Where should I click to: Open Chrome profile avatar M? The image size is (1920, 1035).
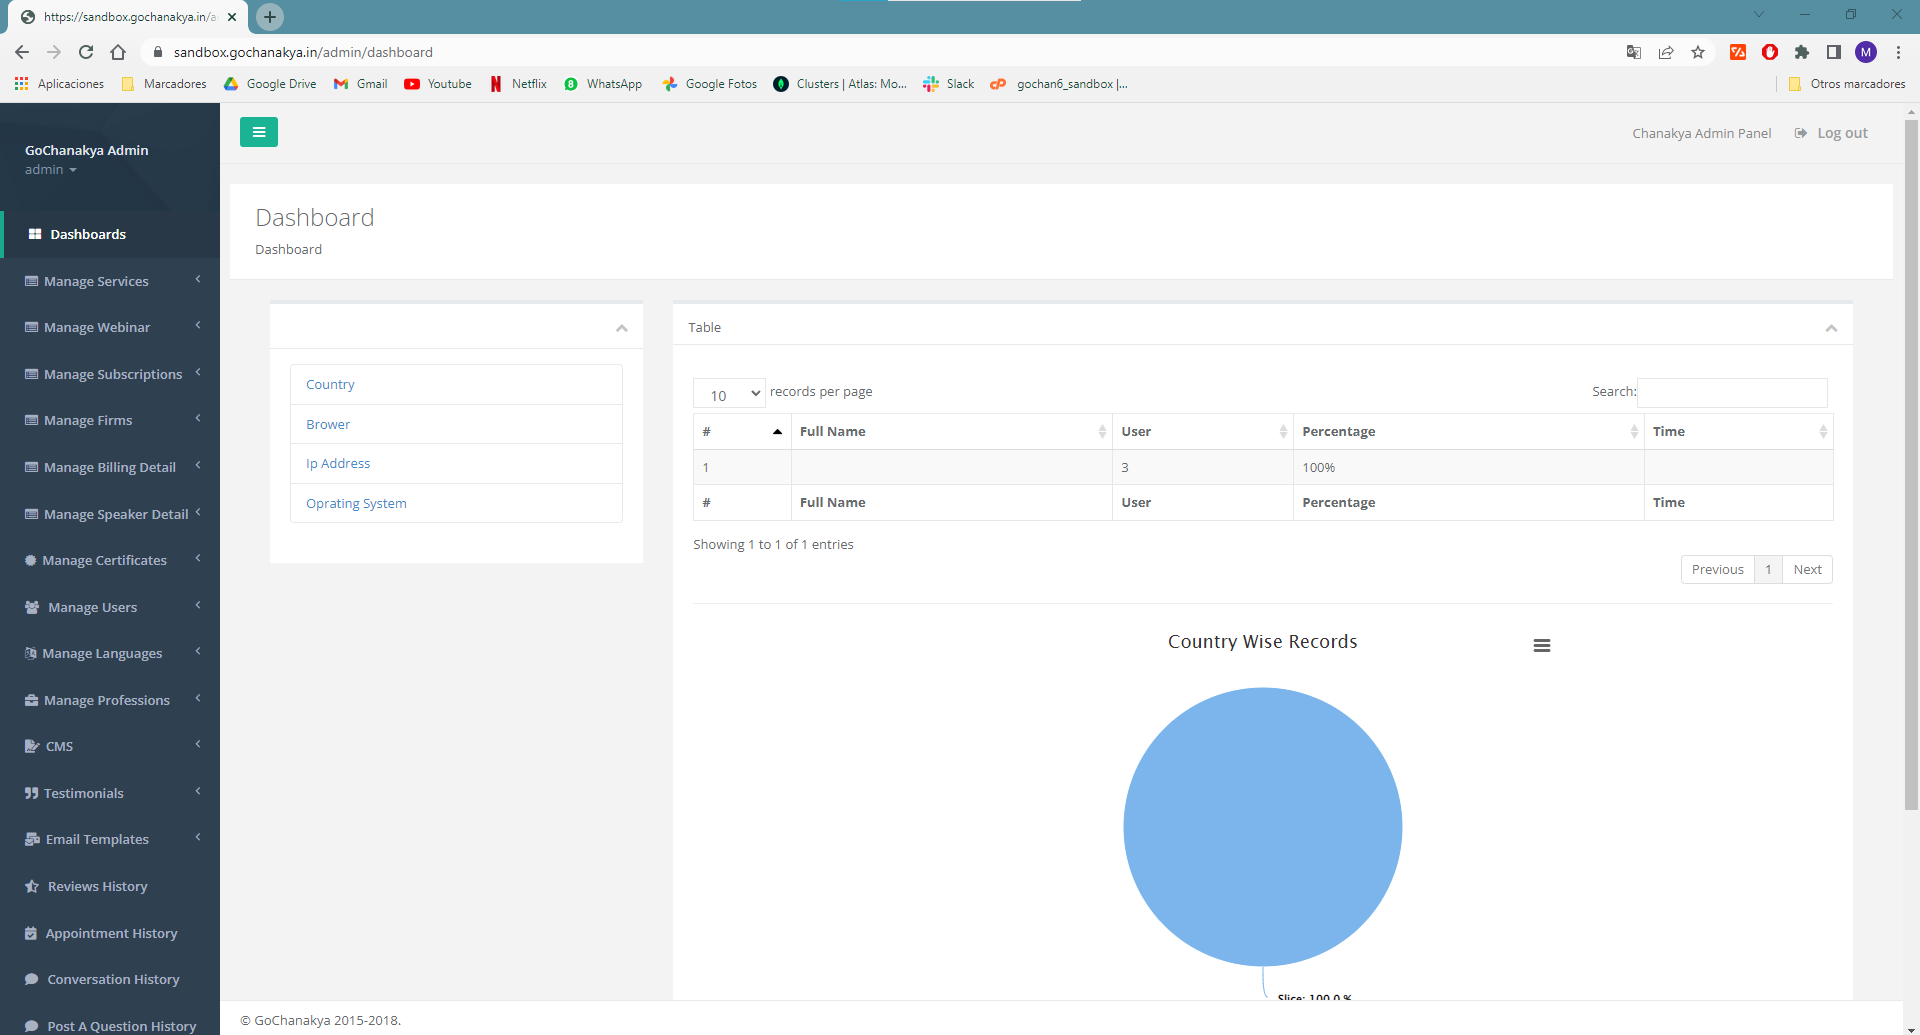1866,52
